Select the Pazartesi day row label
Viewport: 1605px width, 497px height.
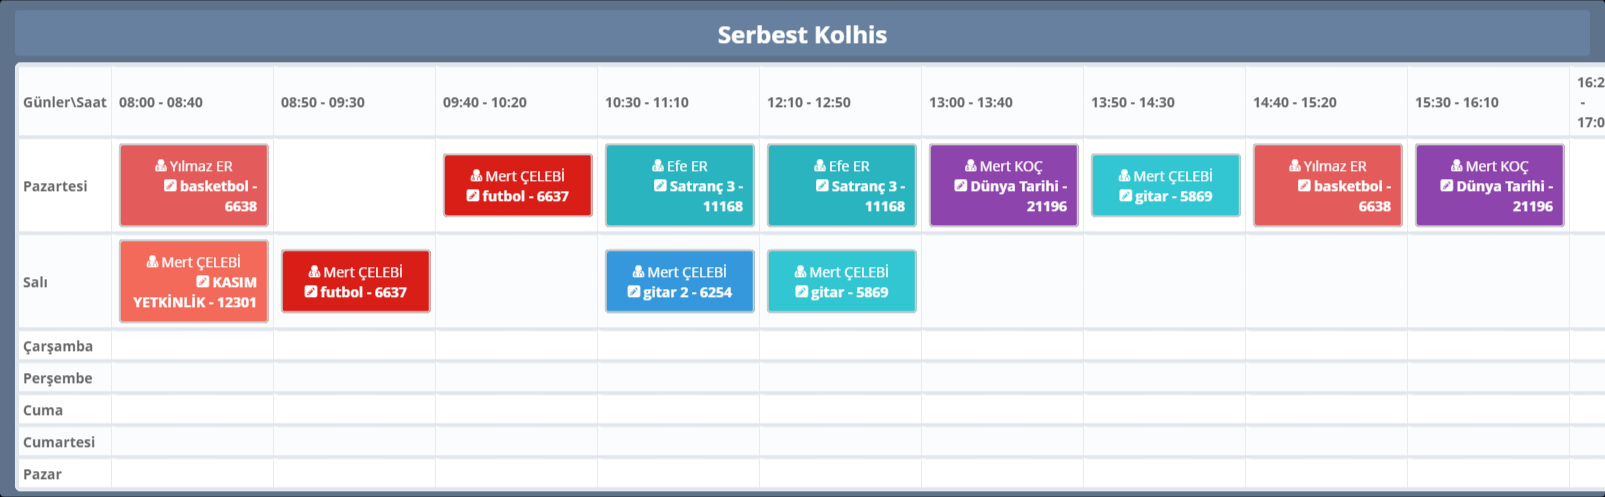(55, 186)
